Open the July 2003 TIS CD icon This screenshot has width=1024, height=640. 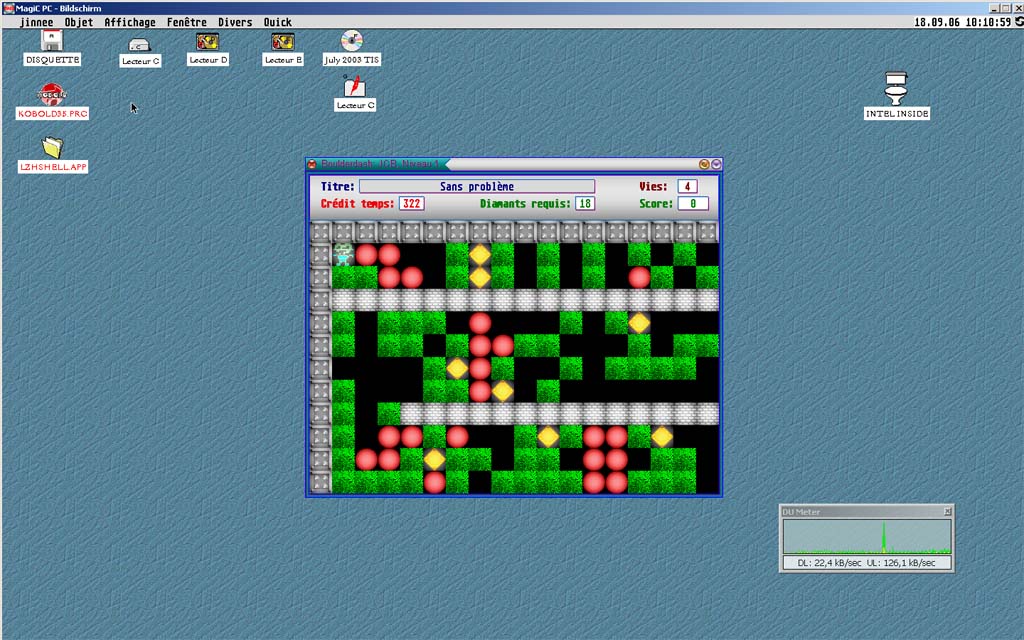(351, 40)
